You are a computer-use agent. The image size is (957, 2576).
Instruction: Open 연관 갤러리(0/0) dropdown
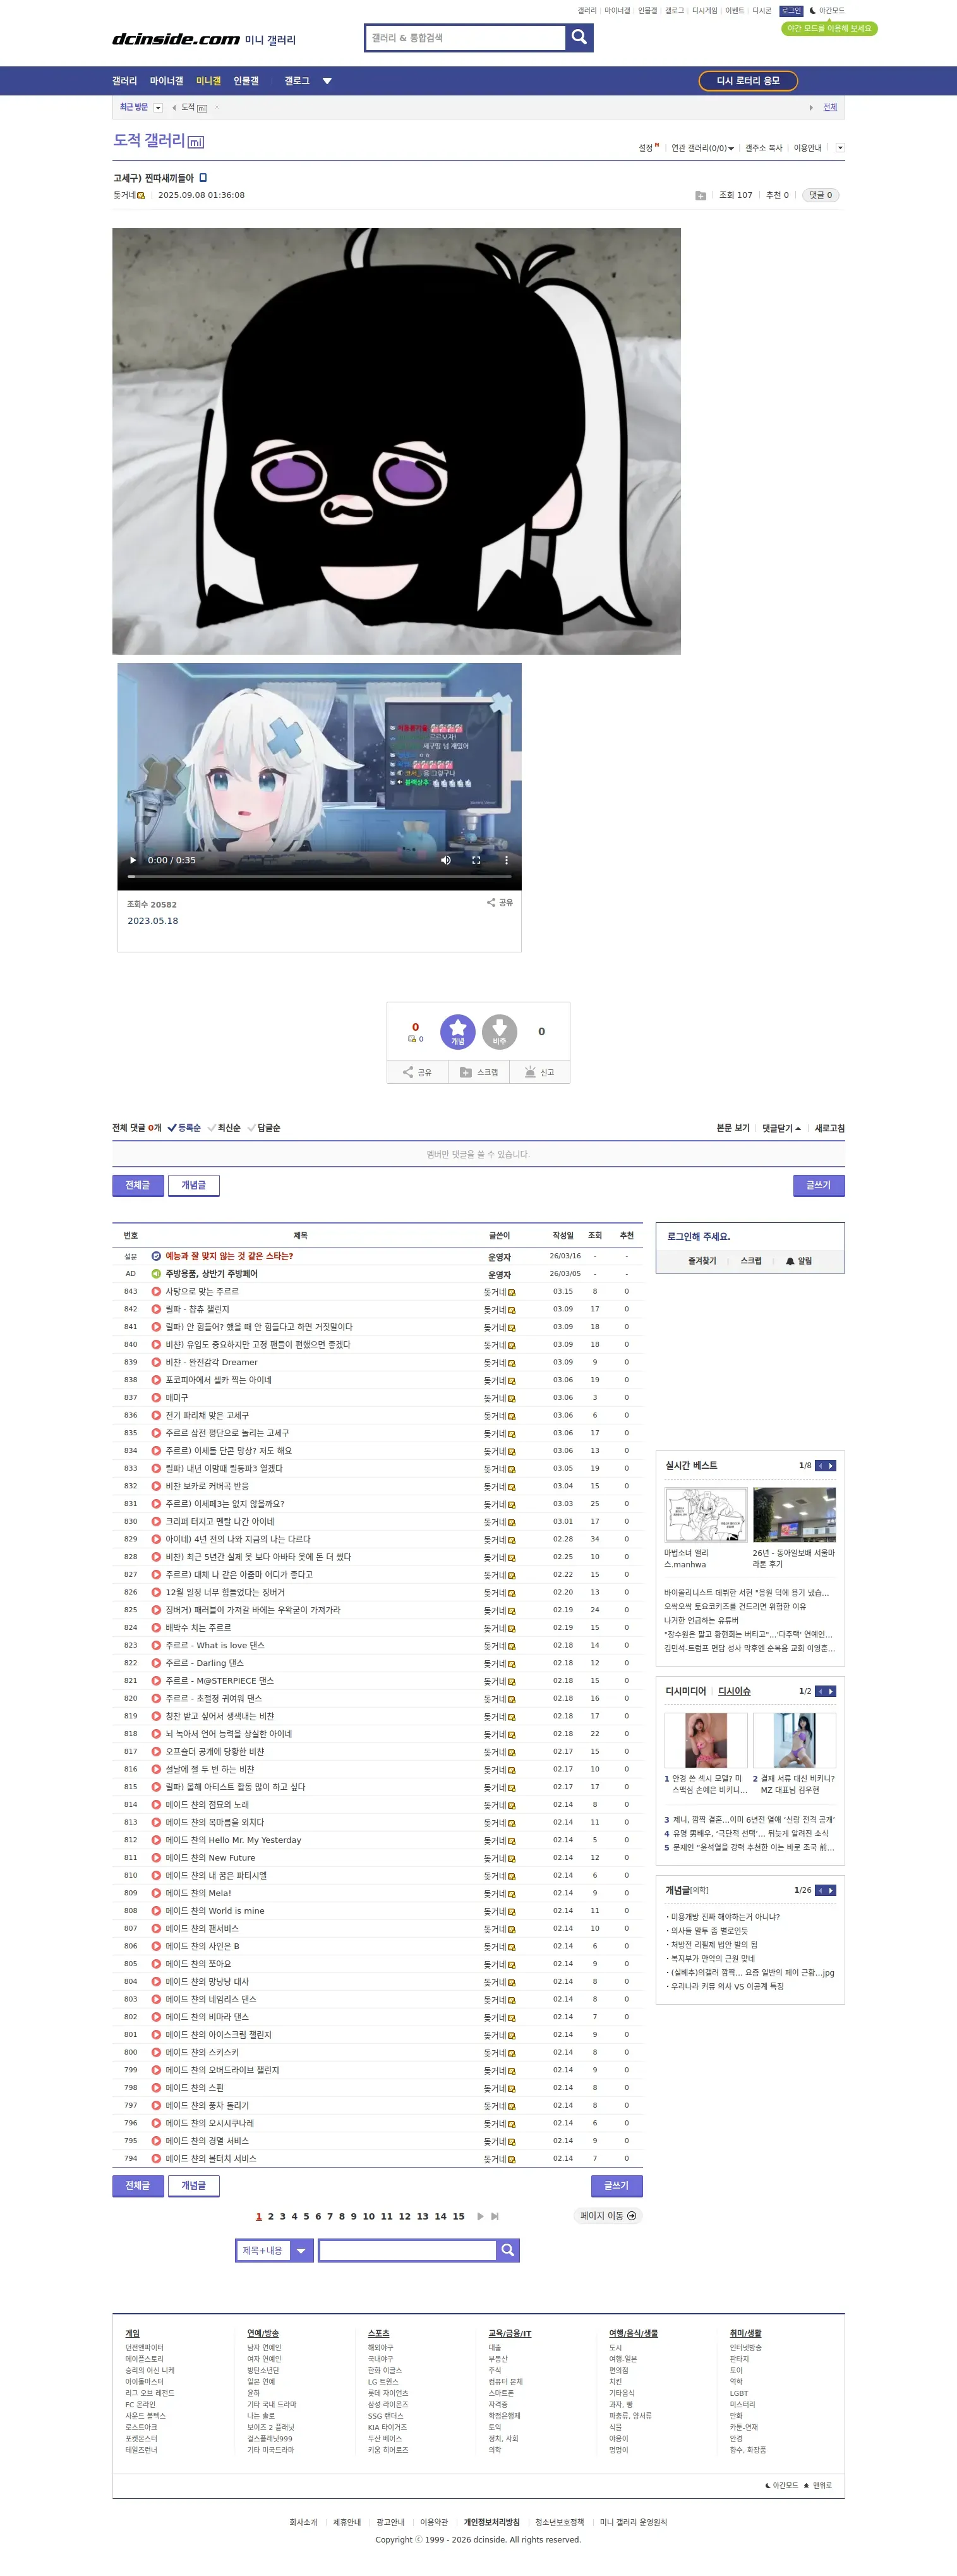(x=703, y=148)
